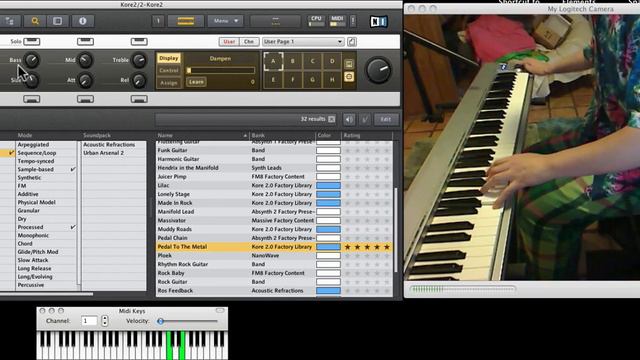Image resolution: width=640 pixels, height=360 pixels.
Task: Select the Control tab
Action: pos(169,71)
